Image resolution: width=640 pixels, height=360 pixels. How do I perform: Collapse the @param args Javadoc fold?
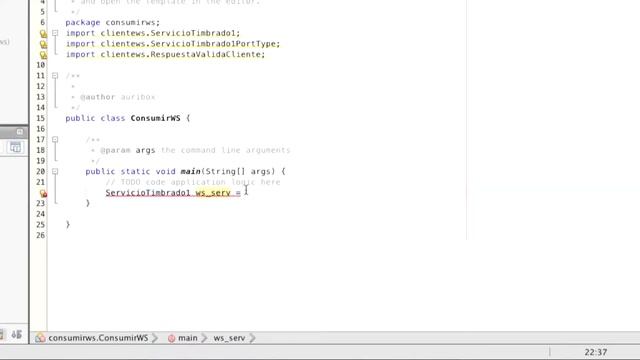click(x=55, y=140)
